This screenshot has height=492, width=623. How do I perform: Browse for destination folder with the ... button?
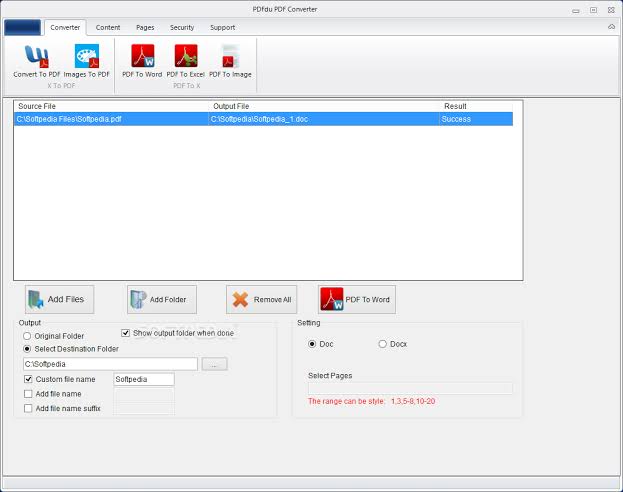pos(215,364)
